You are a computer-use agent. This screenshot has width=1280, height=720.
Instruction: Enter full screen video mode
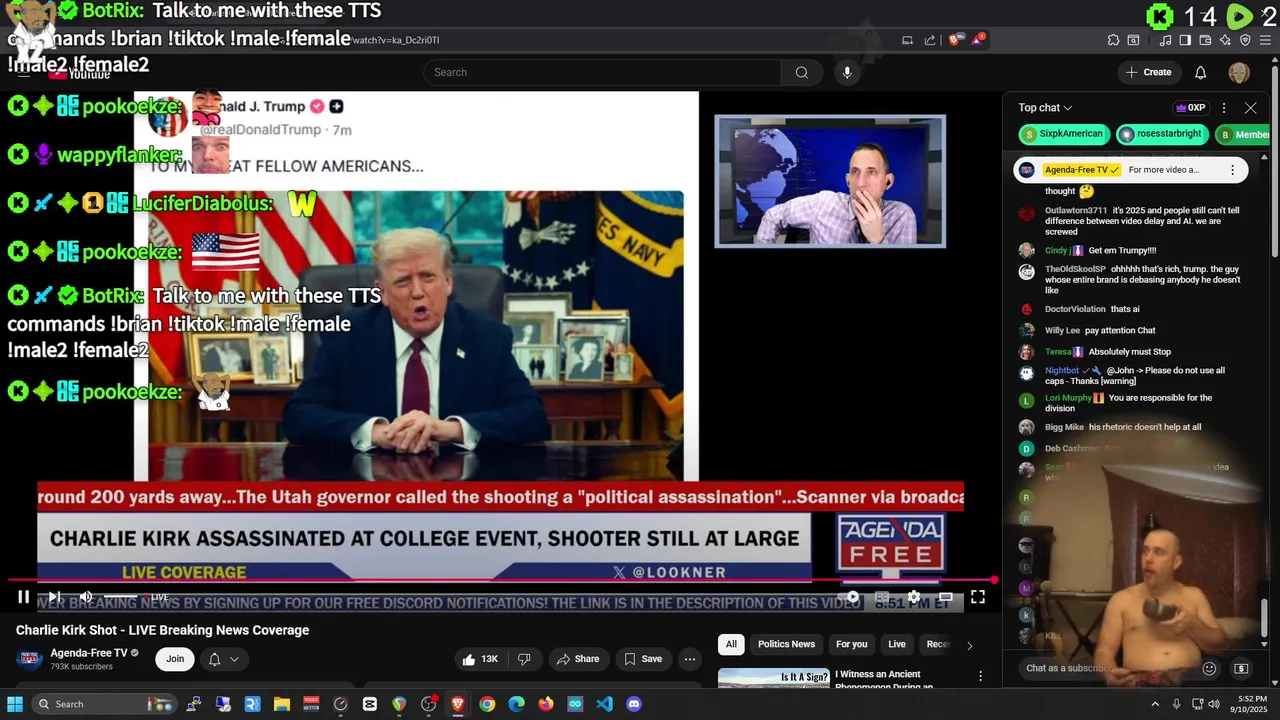[x=978, y=597]
